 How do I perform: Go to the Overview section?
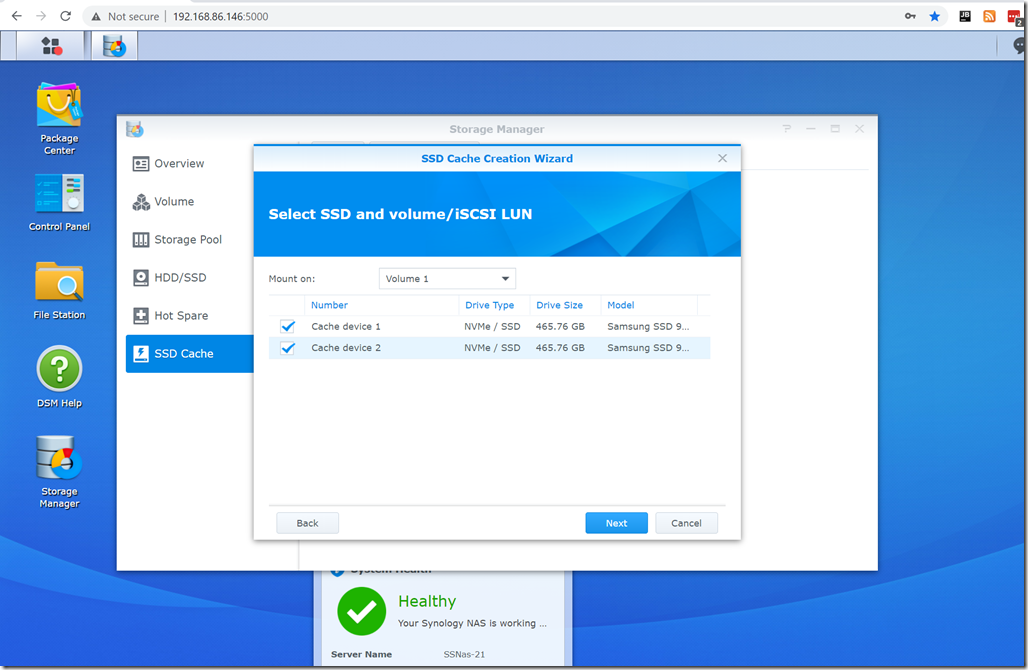point(189,163)
